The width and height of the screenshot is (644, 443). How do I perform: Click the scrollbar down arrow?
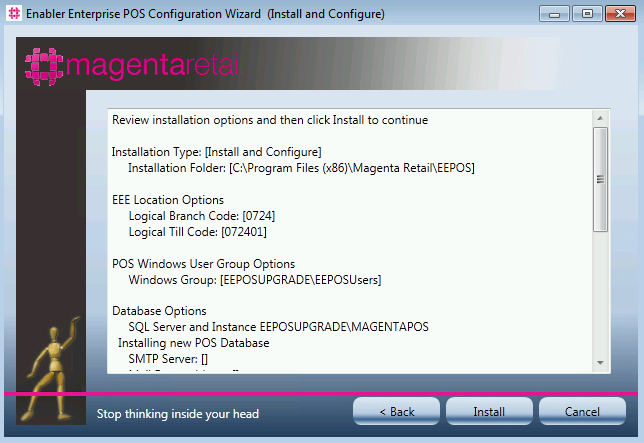[600, 363]
